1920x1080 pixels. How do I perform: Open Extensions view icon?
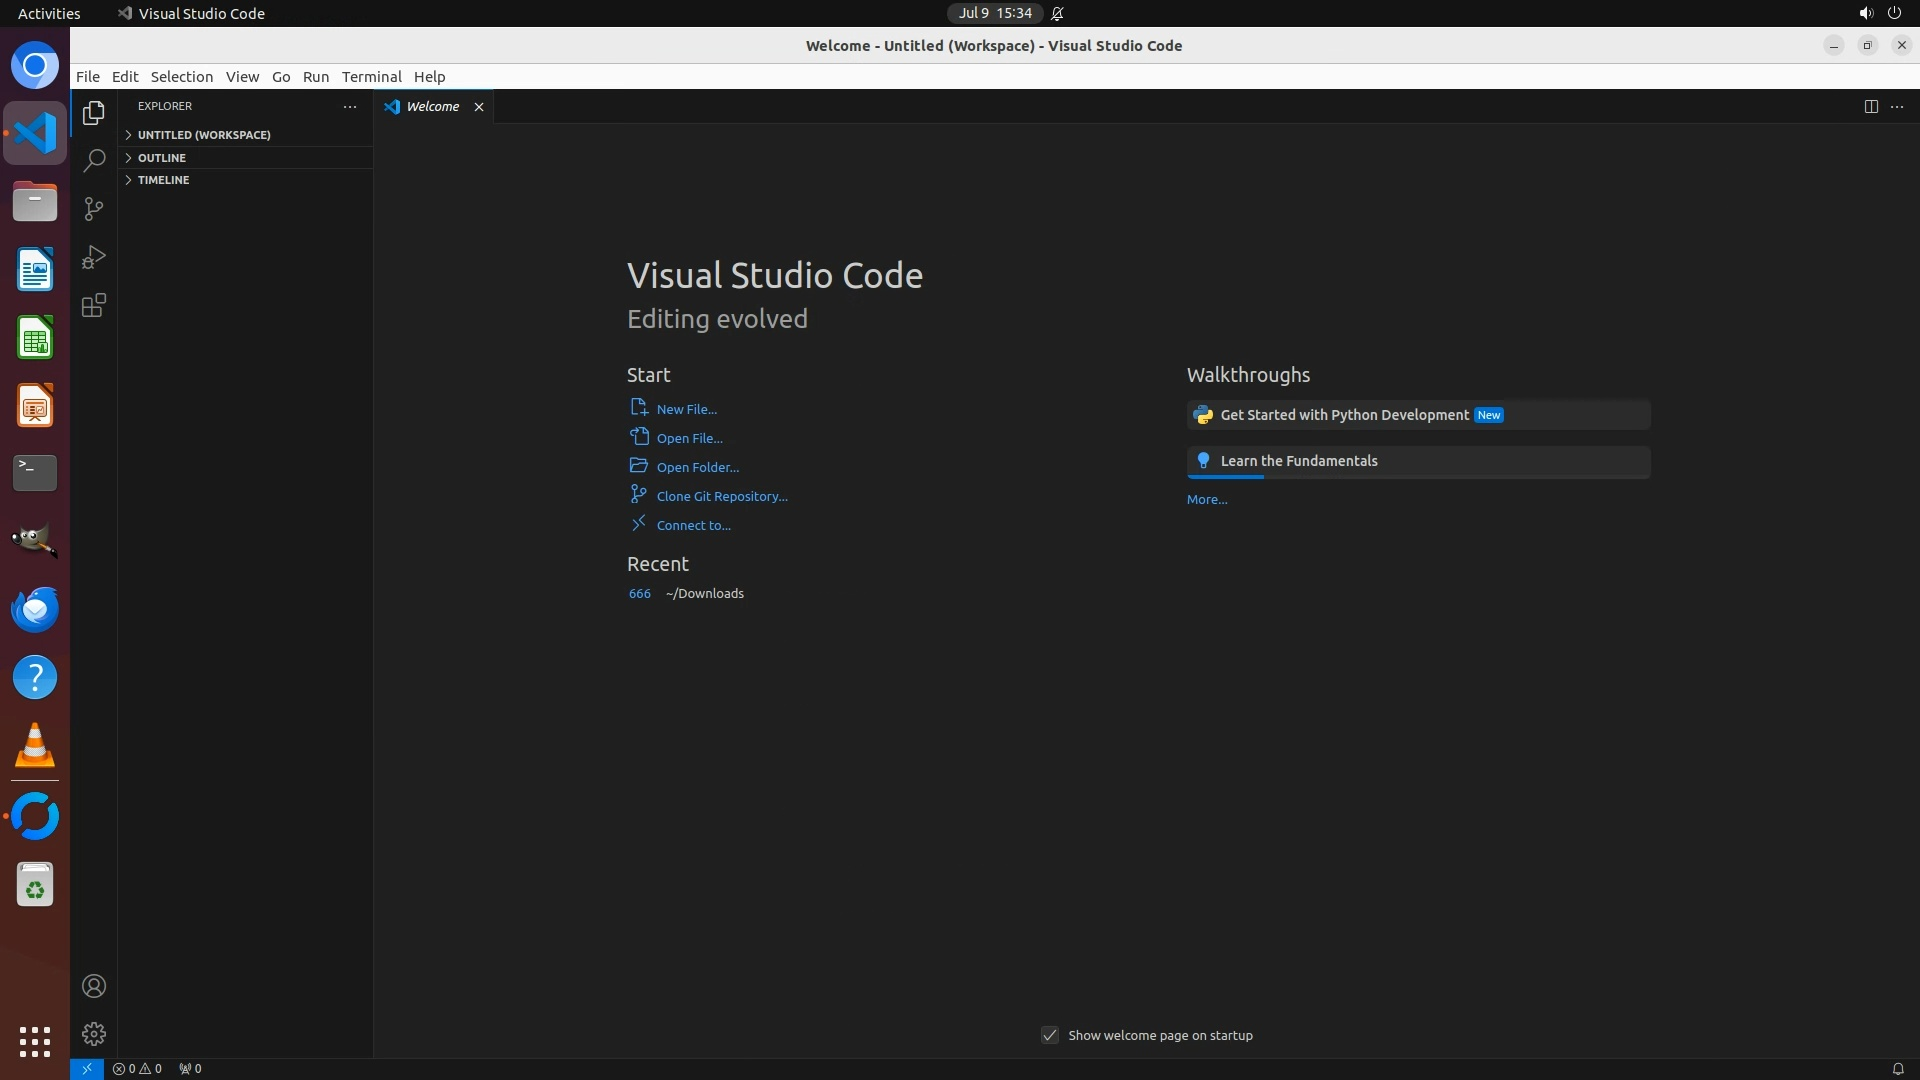point(94,305)
